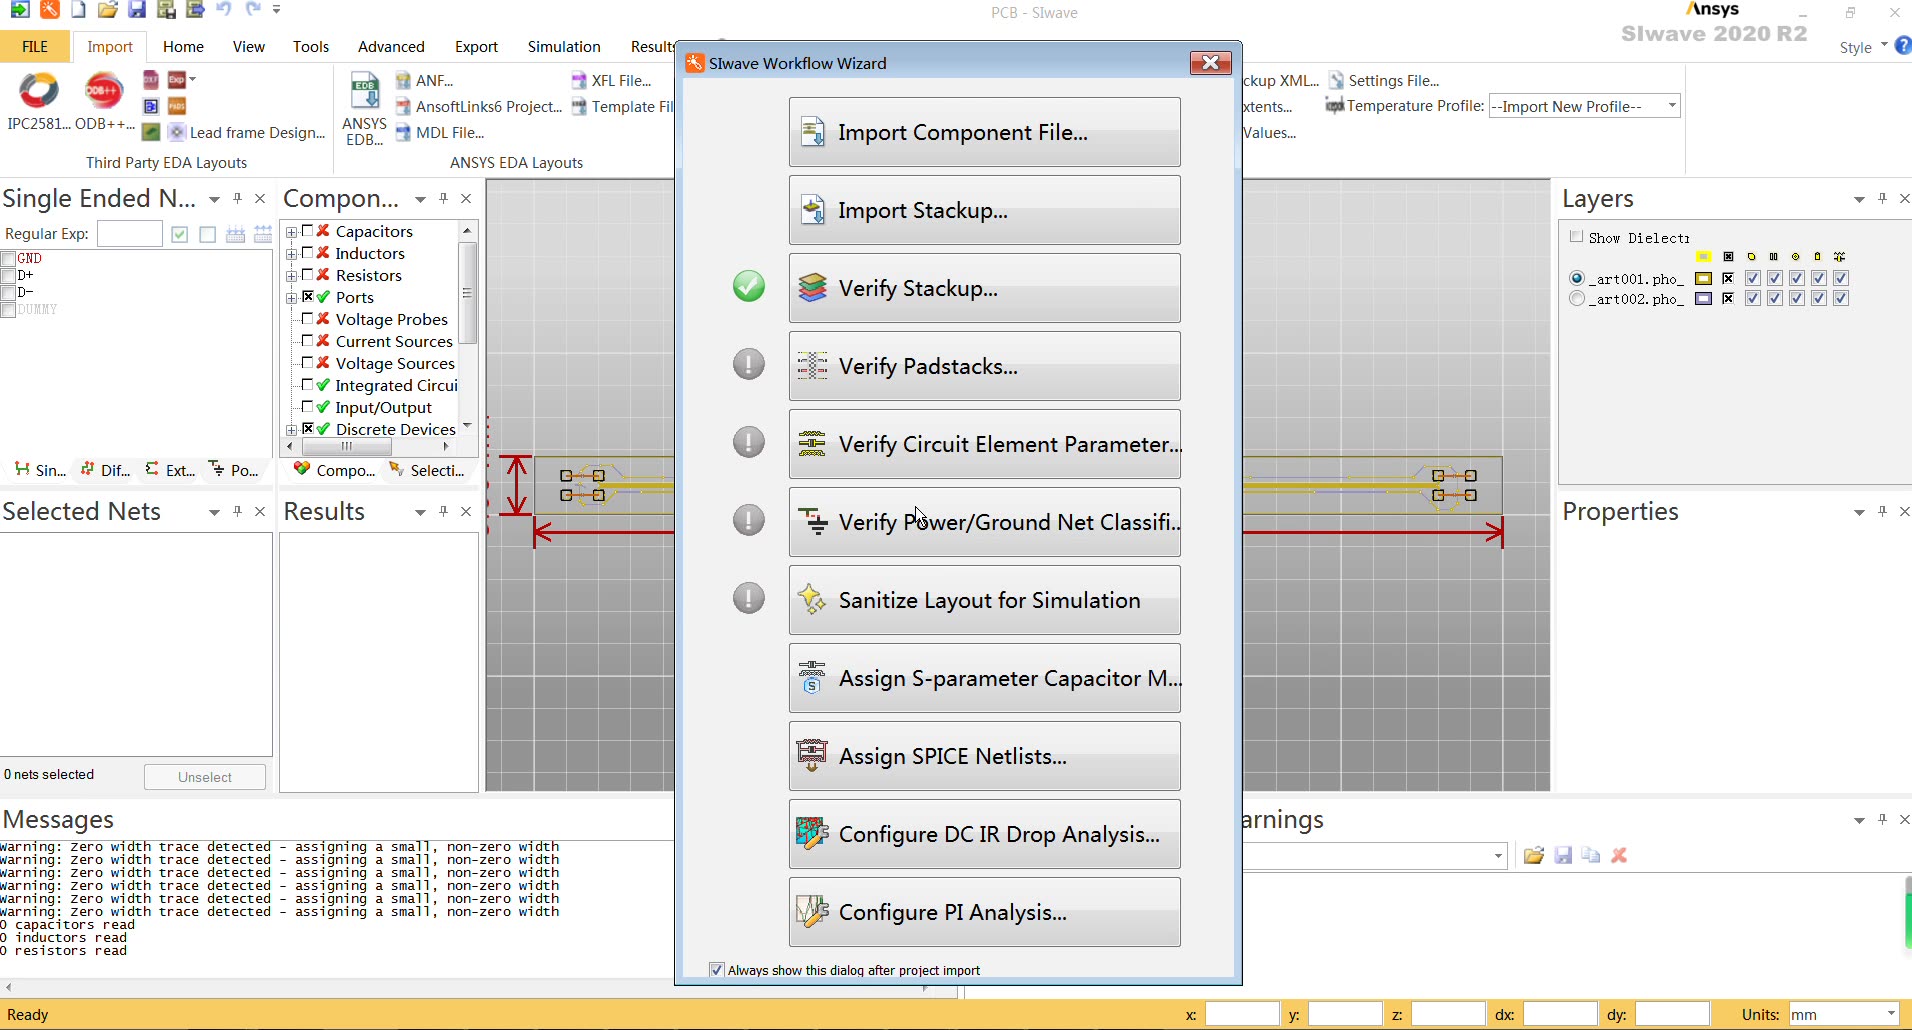Click the Regular Exp input field

point(129,234)
